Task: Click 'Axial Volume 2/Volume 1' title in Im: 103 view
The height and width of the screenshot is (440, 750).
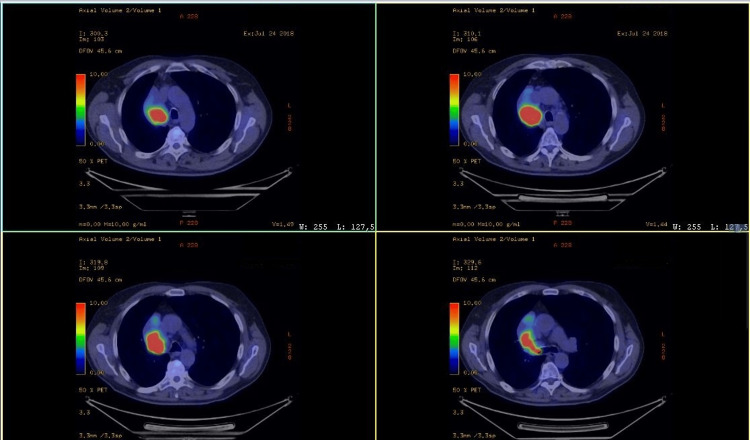Action: coord(120,10)
